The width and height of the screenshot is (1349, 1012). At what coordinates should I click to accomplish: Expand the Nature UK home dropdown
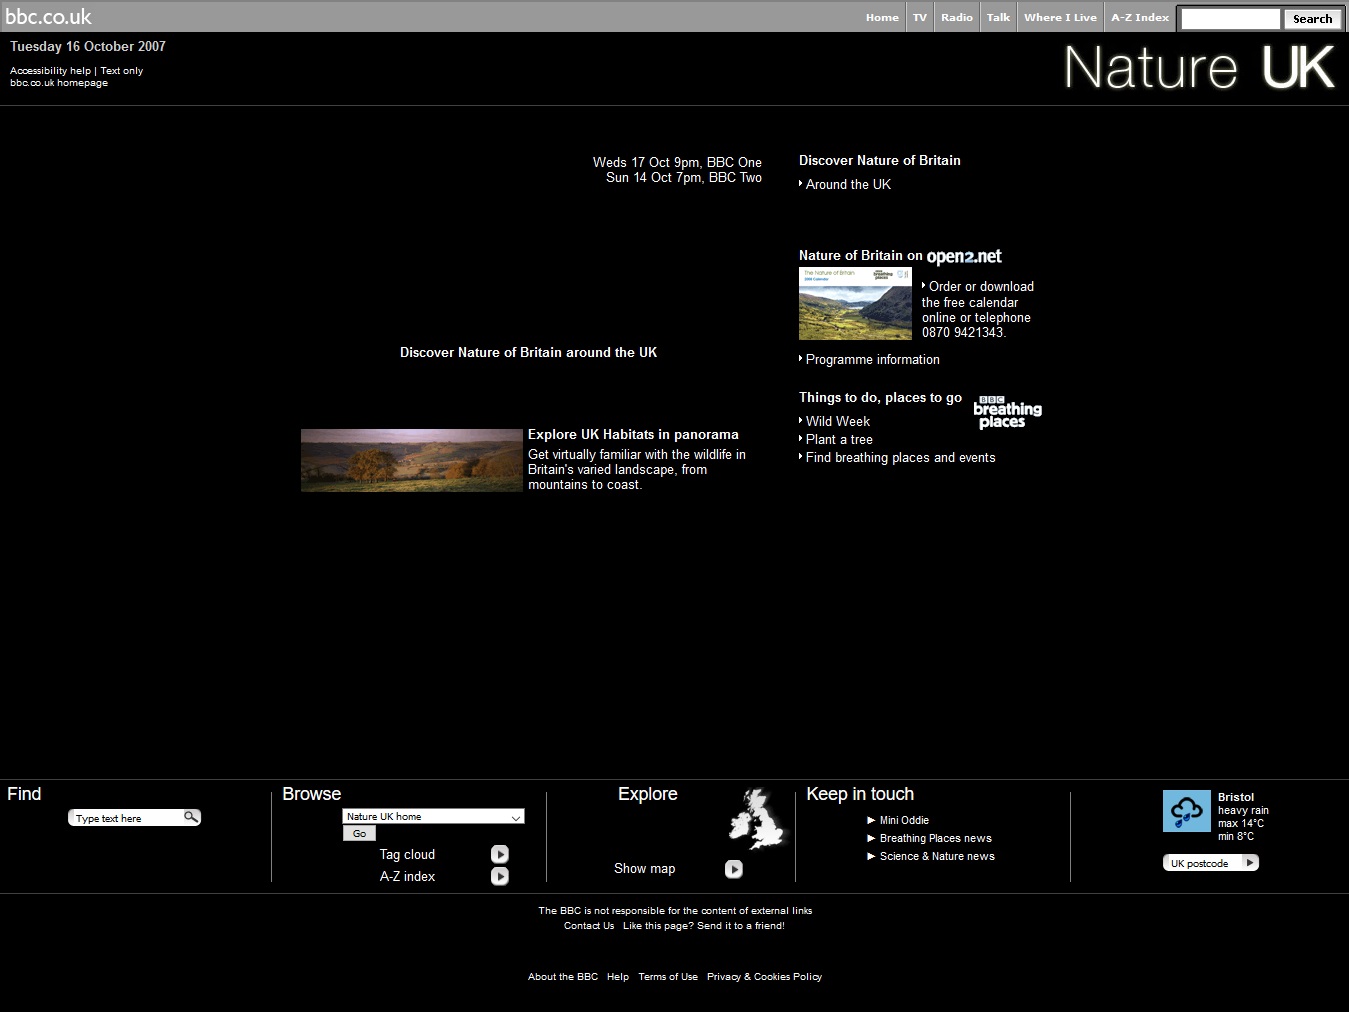click(433, 816)
